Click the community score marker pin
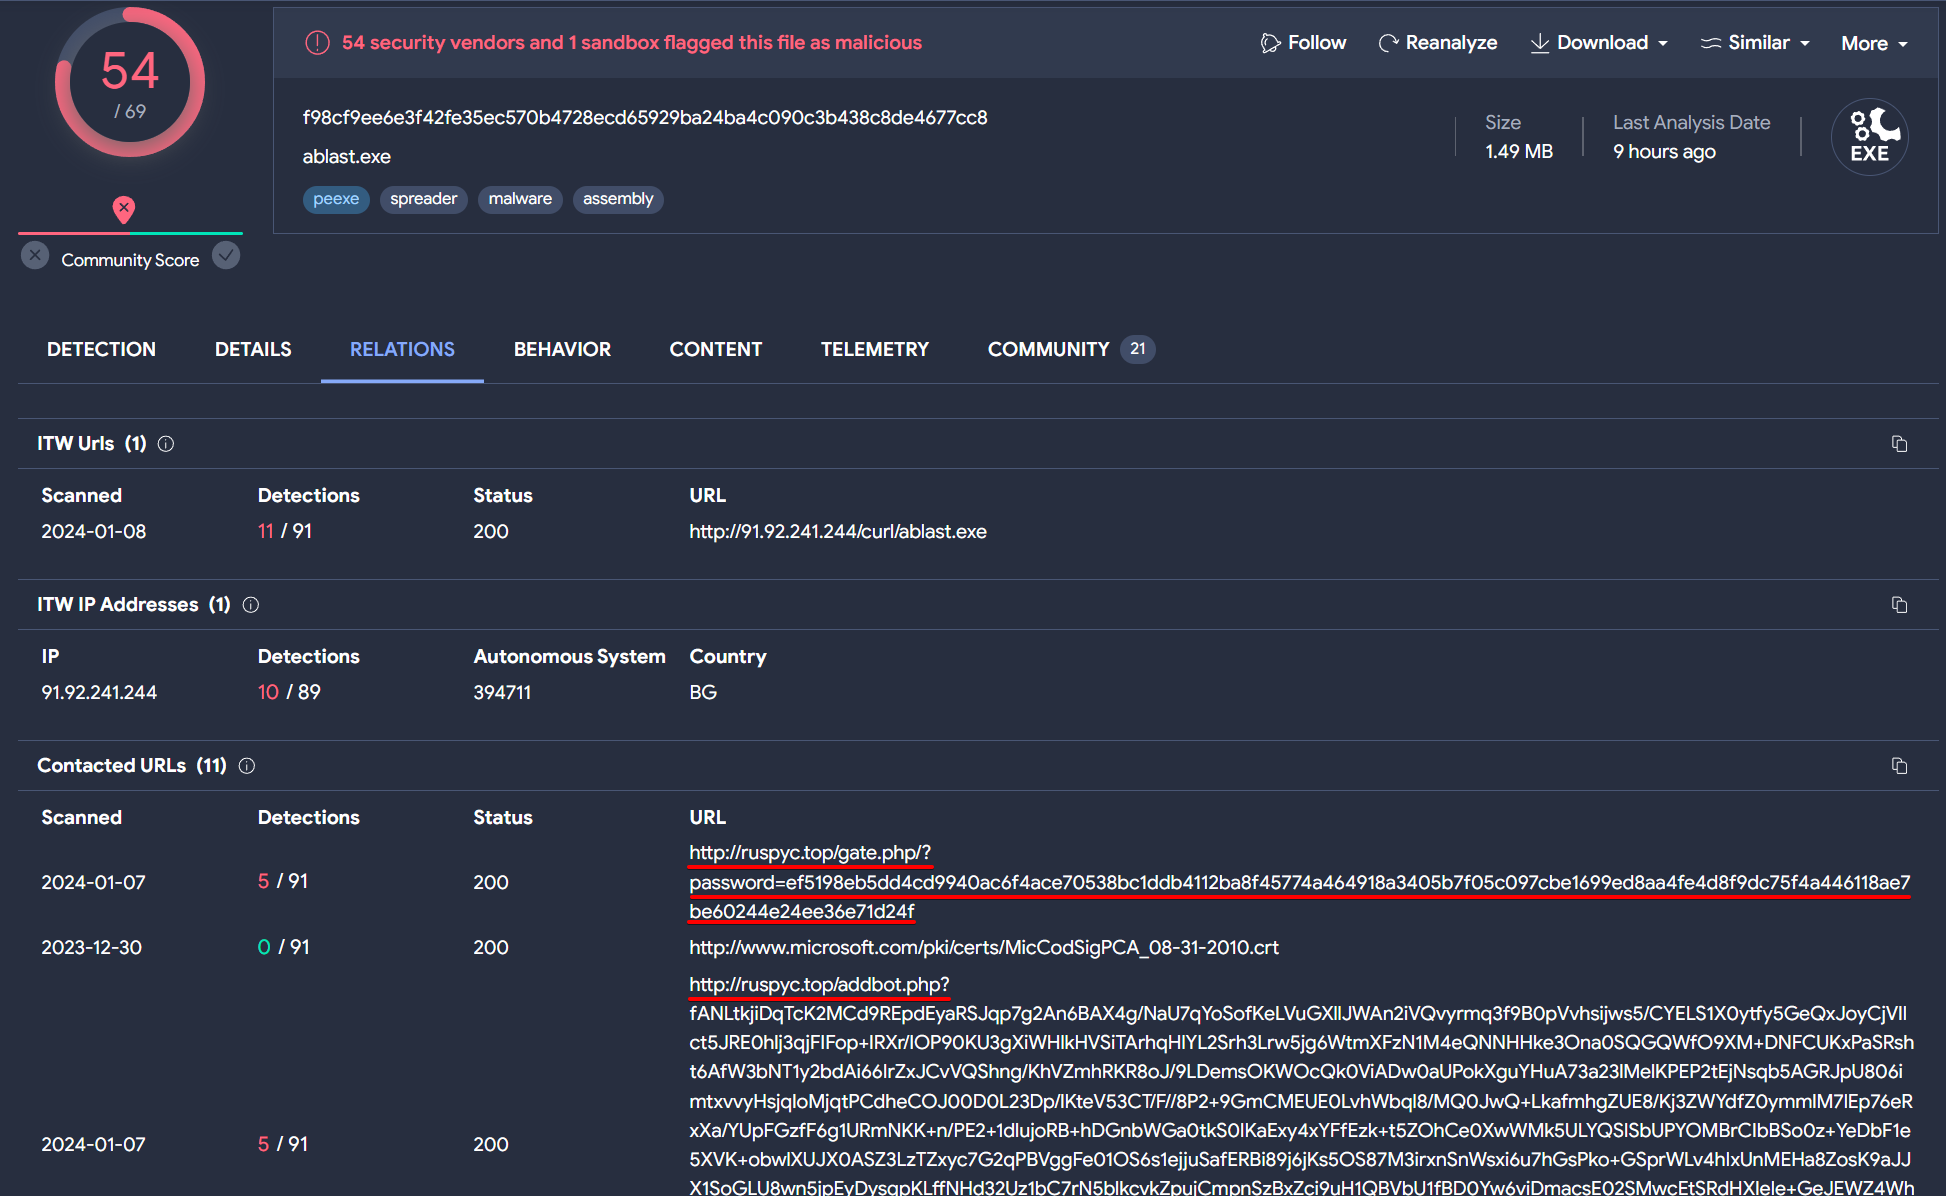1946x1196 pixels. (x=124, y=209)
